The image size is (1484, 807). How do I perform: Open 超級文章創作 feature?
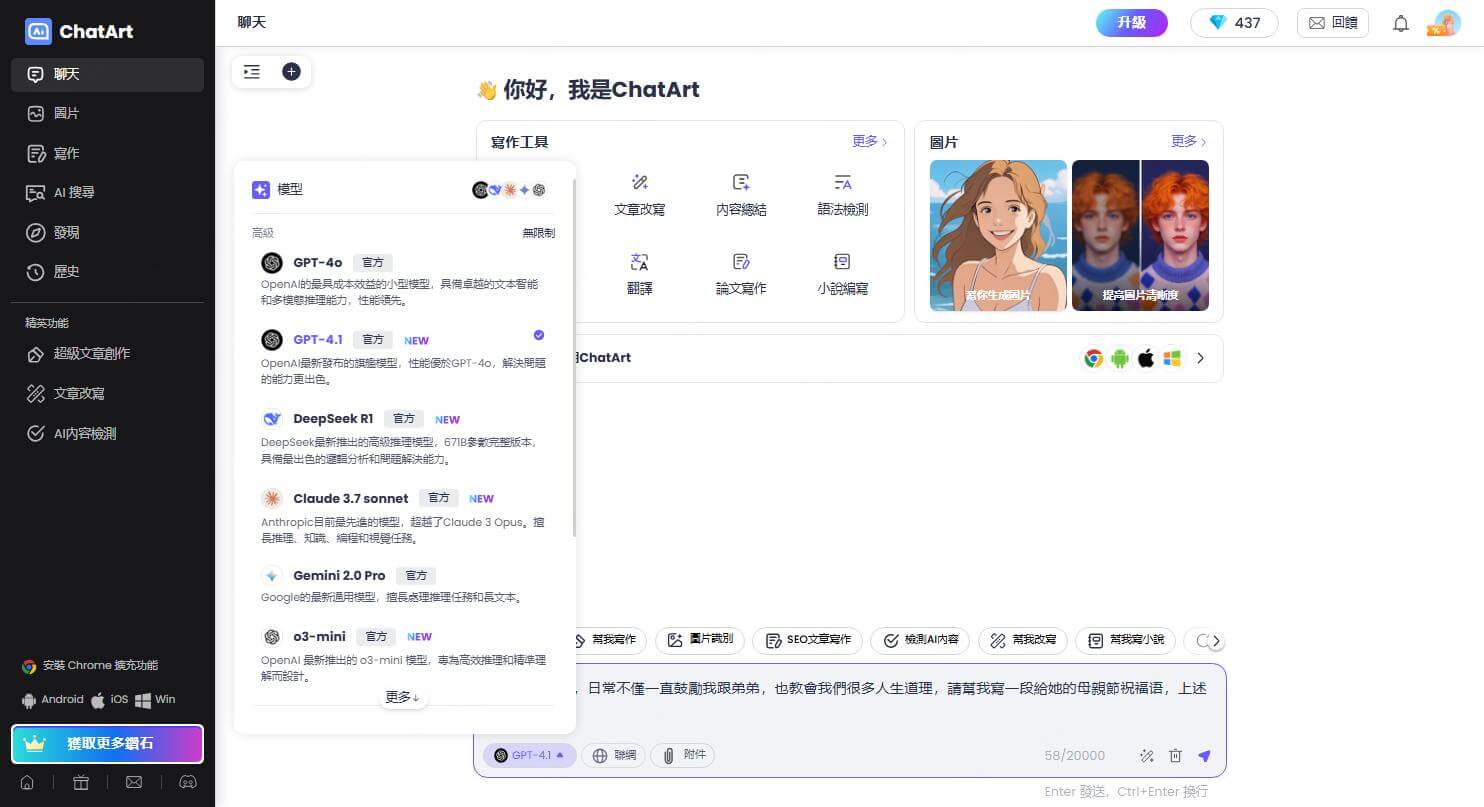107,353
